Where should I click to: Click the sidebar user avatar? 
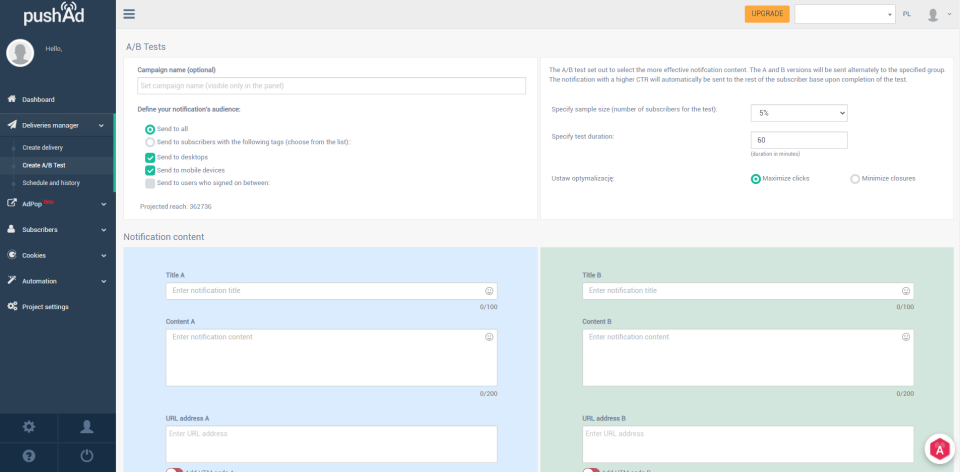[x=20, y=53]
